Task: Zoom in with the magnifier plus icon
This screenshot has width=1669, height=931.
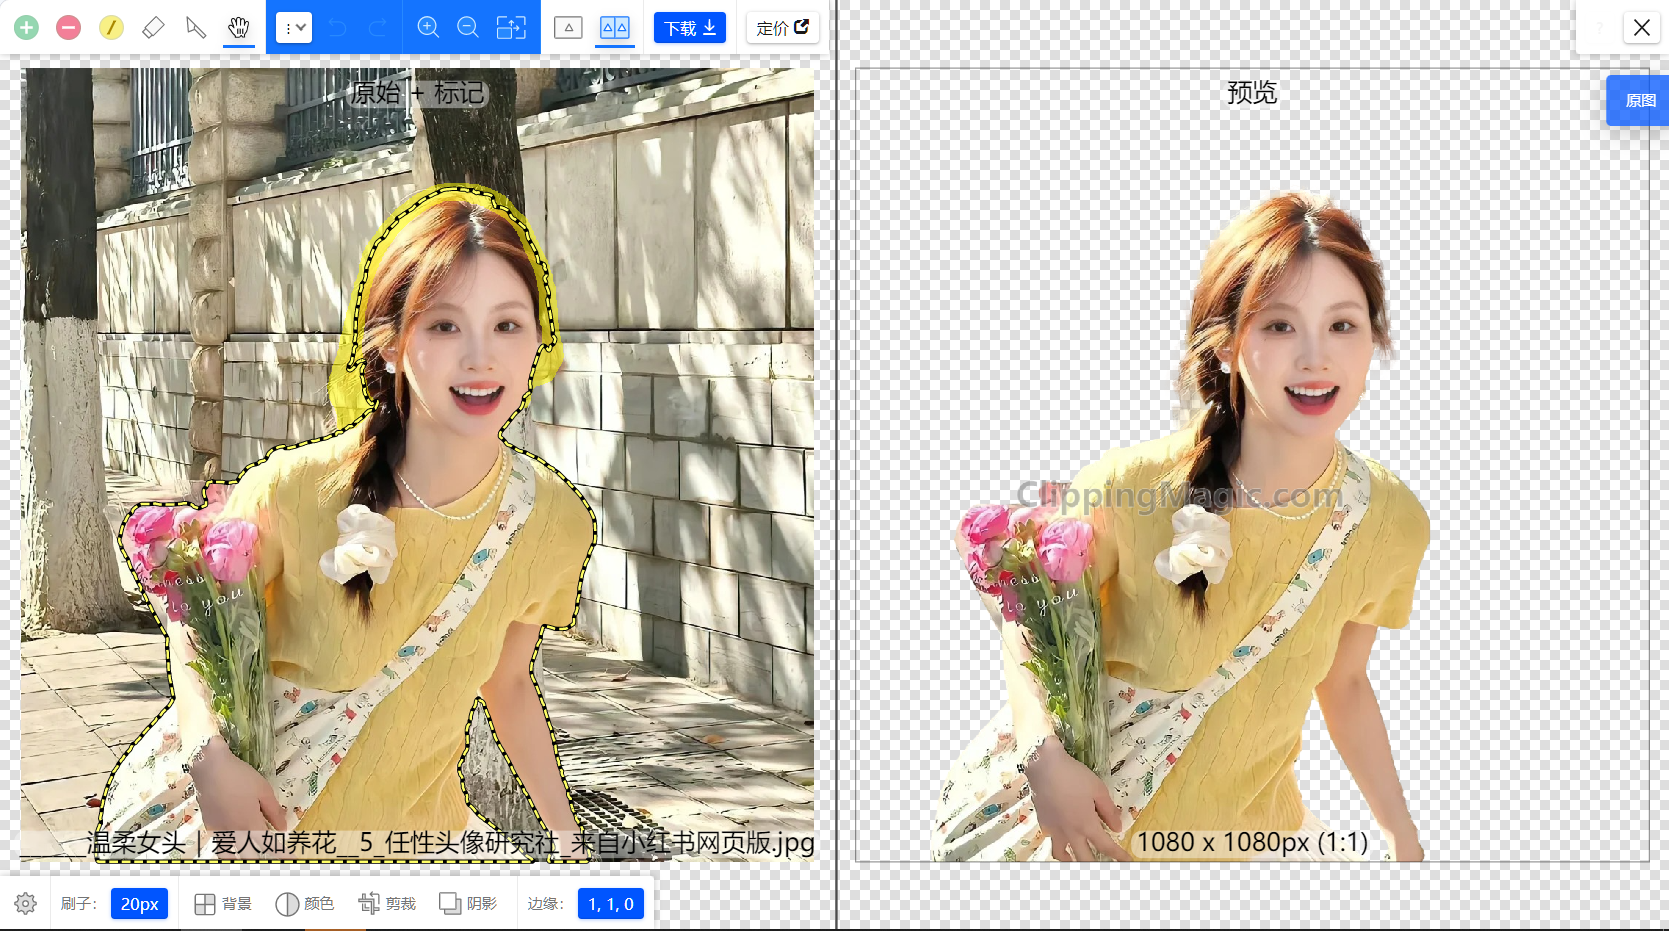Action: (428, 28)
